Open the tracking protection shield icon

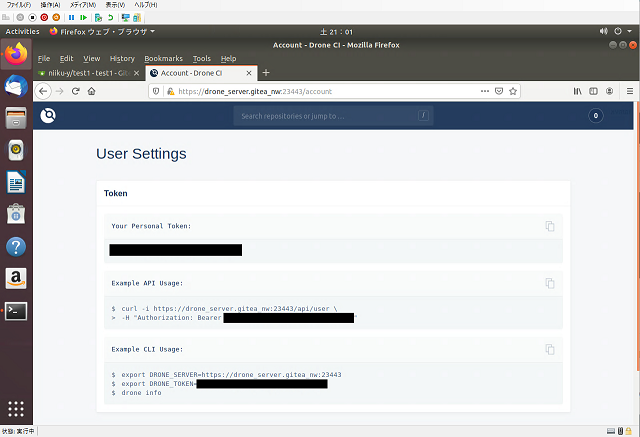pos(156,91)
